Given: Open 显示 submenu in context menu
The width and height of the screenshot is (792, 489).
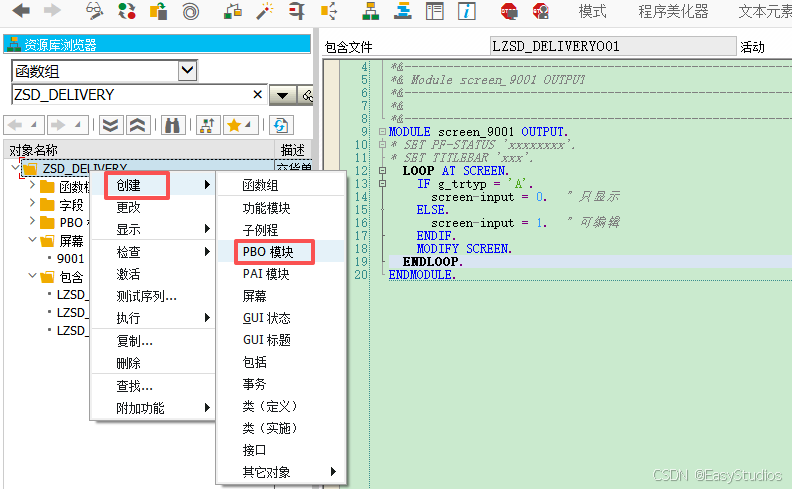Looking at the screenshot, I should [x=153, y=230].
